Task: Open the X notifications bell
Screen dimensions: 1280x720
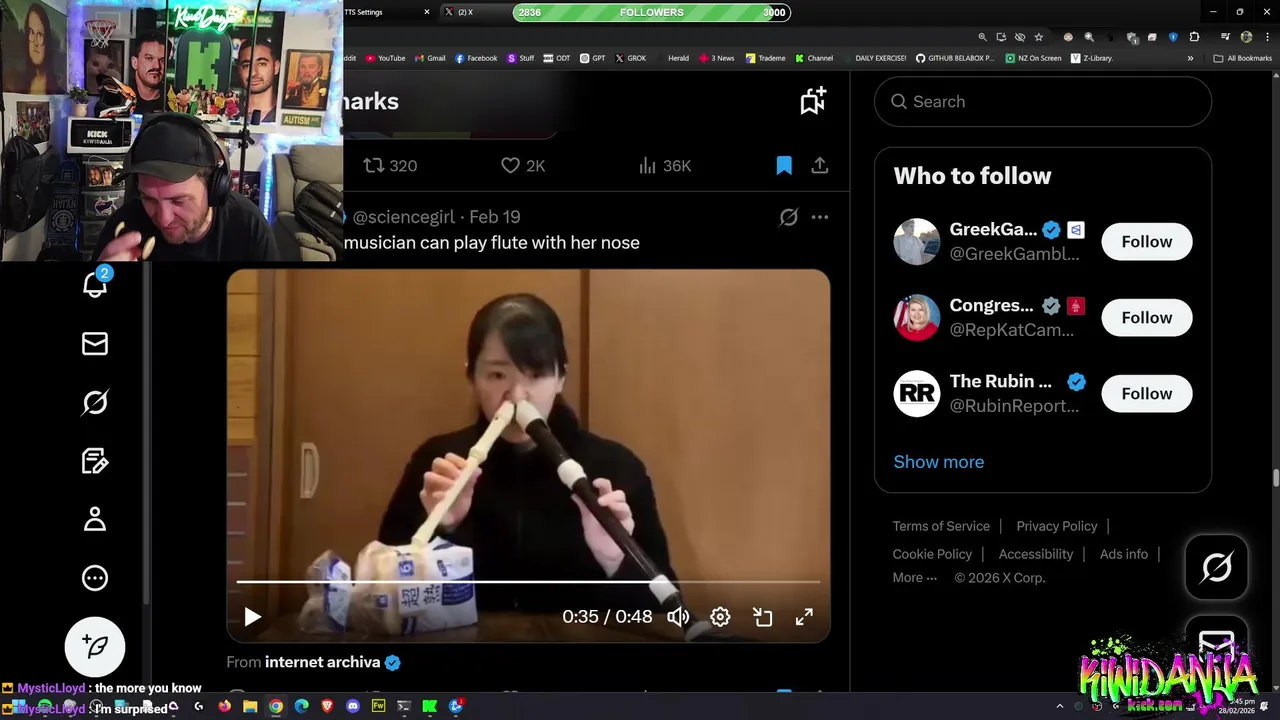Action: click(x=95, y=284)
